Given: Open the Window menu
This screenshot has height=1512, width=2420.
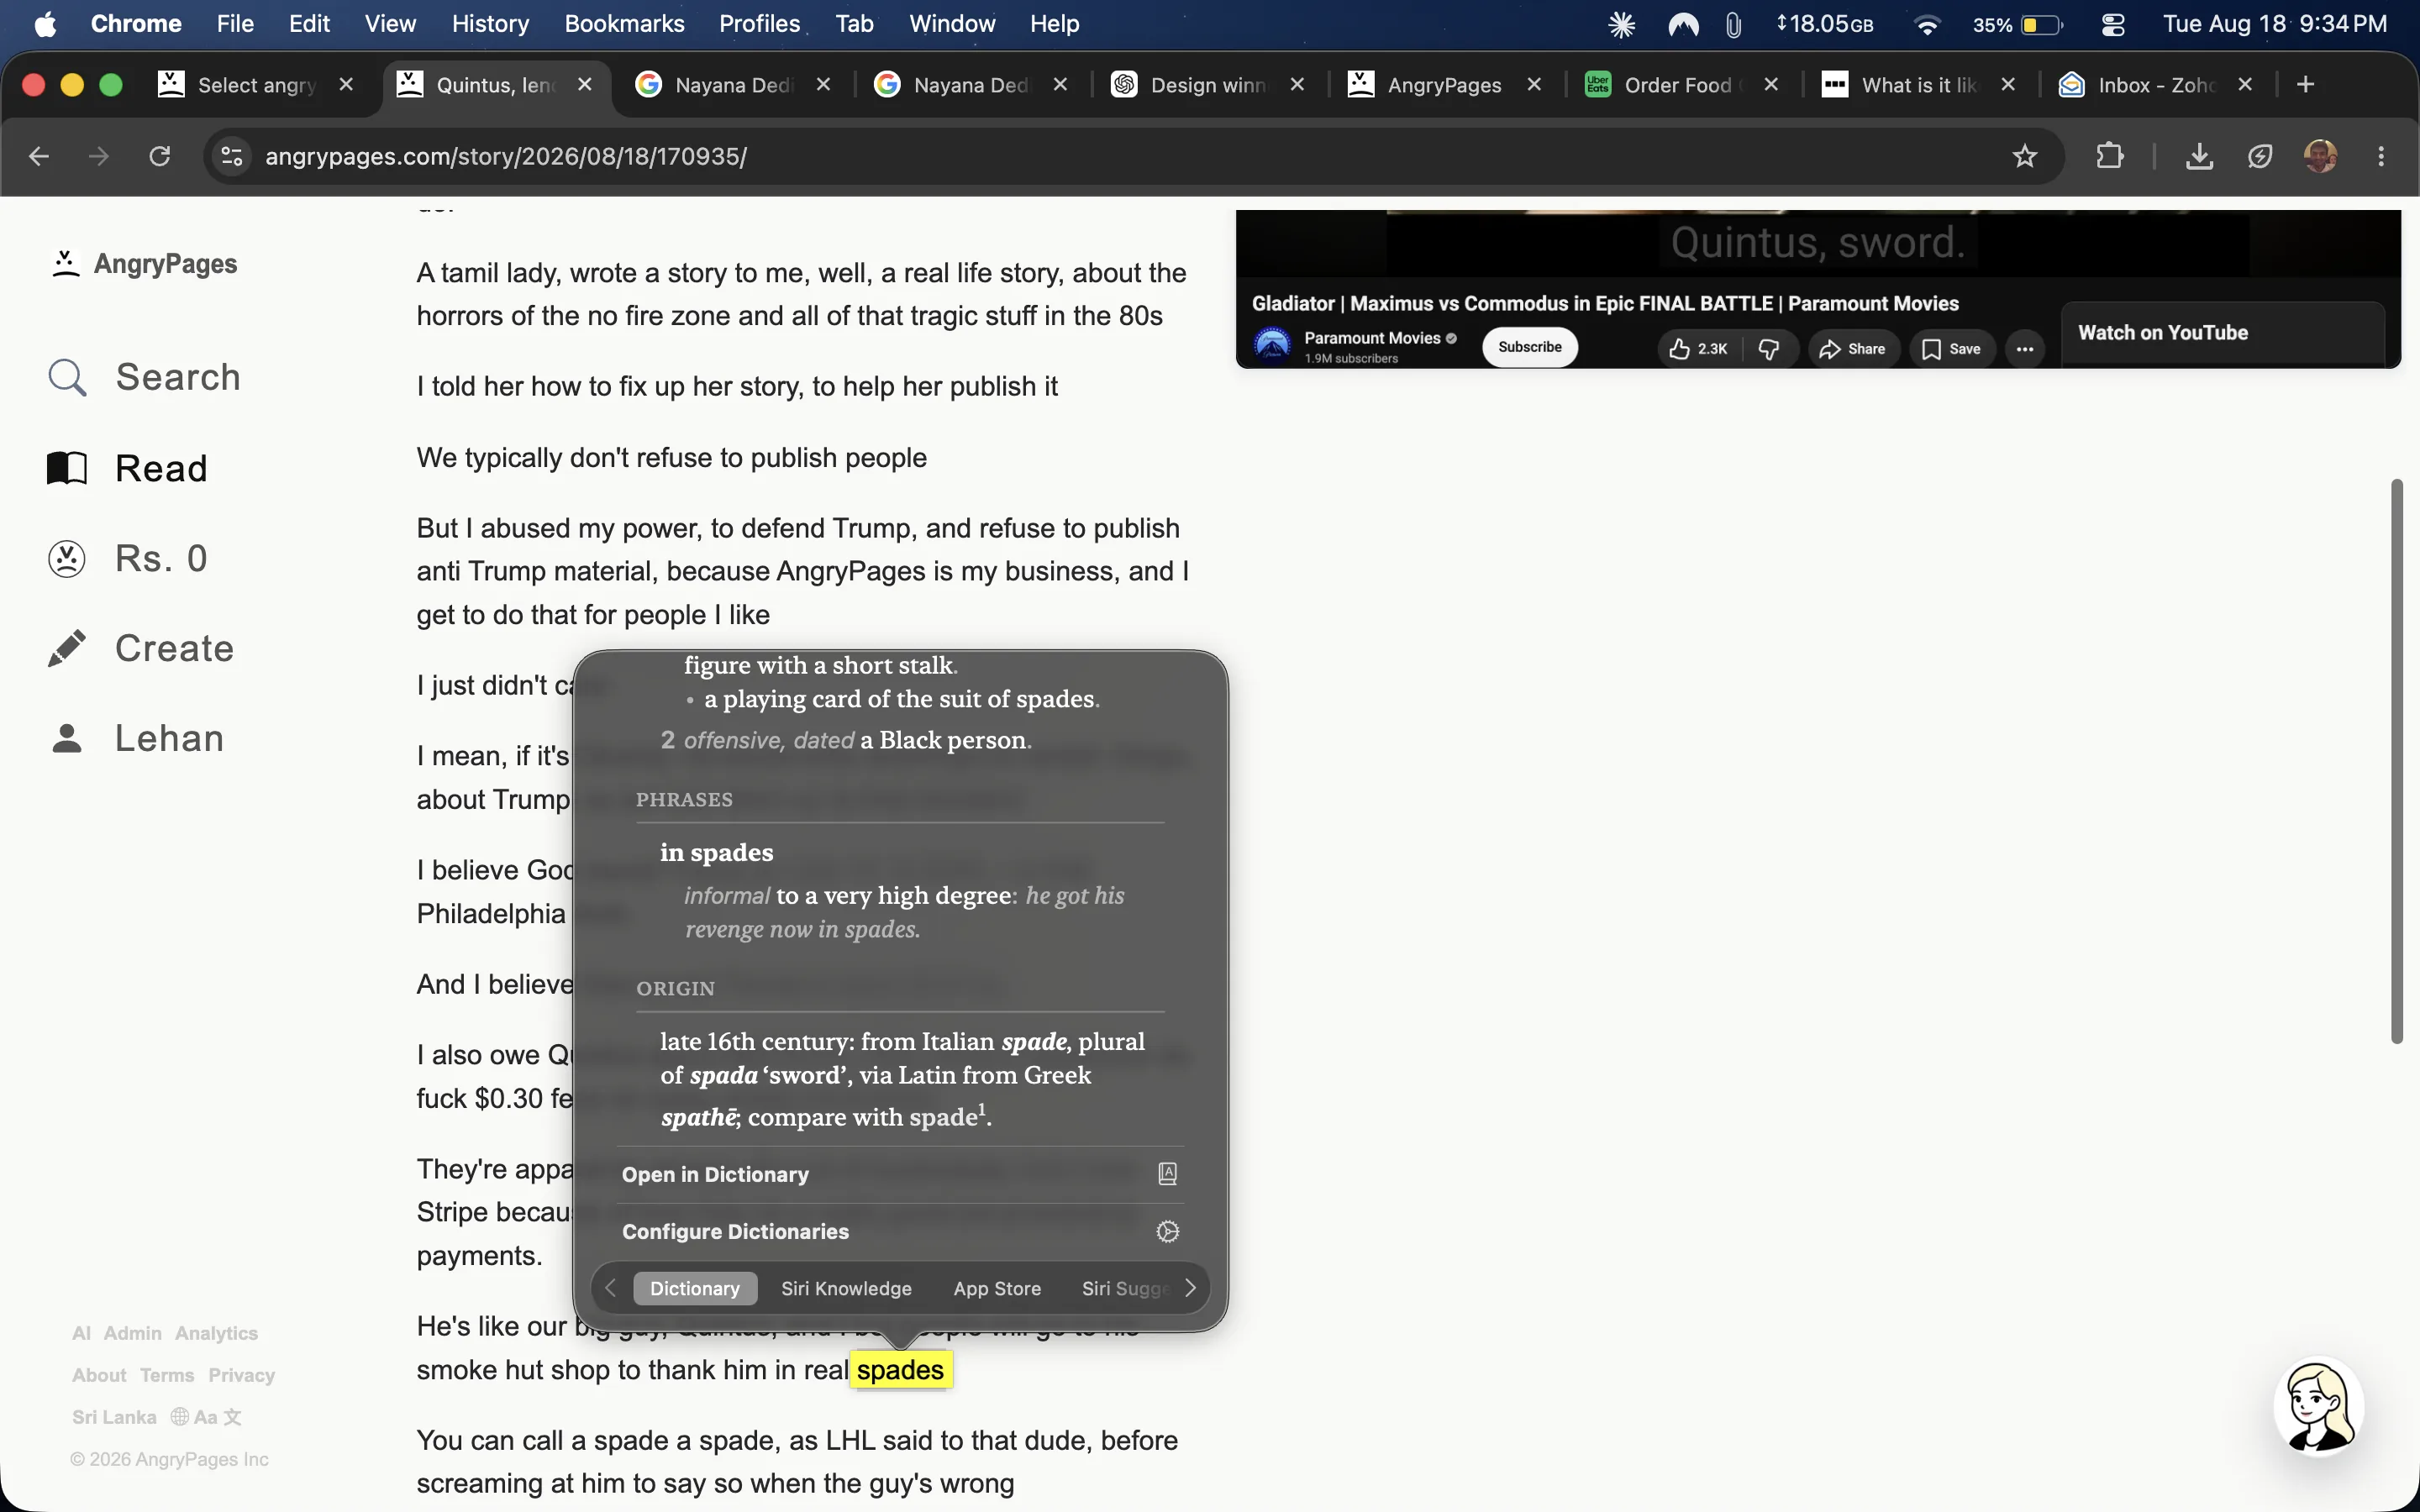Looking at the screenshot, I should point(952,24).
